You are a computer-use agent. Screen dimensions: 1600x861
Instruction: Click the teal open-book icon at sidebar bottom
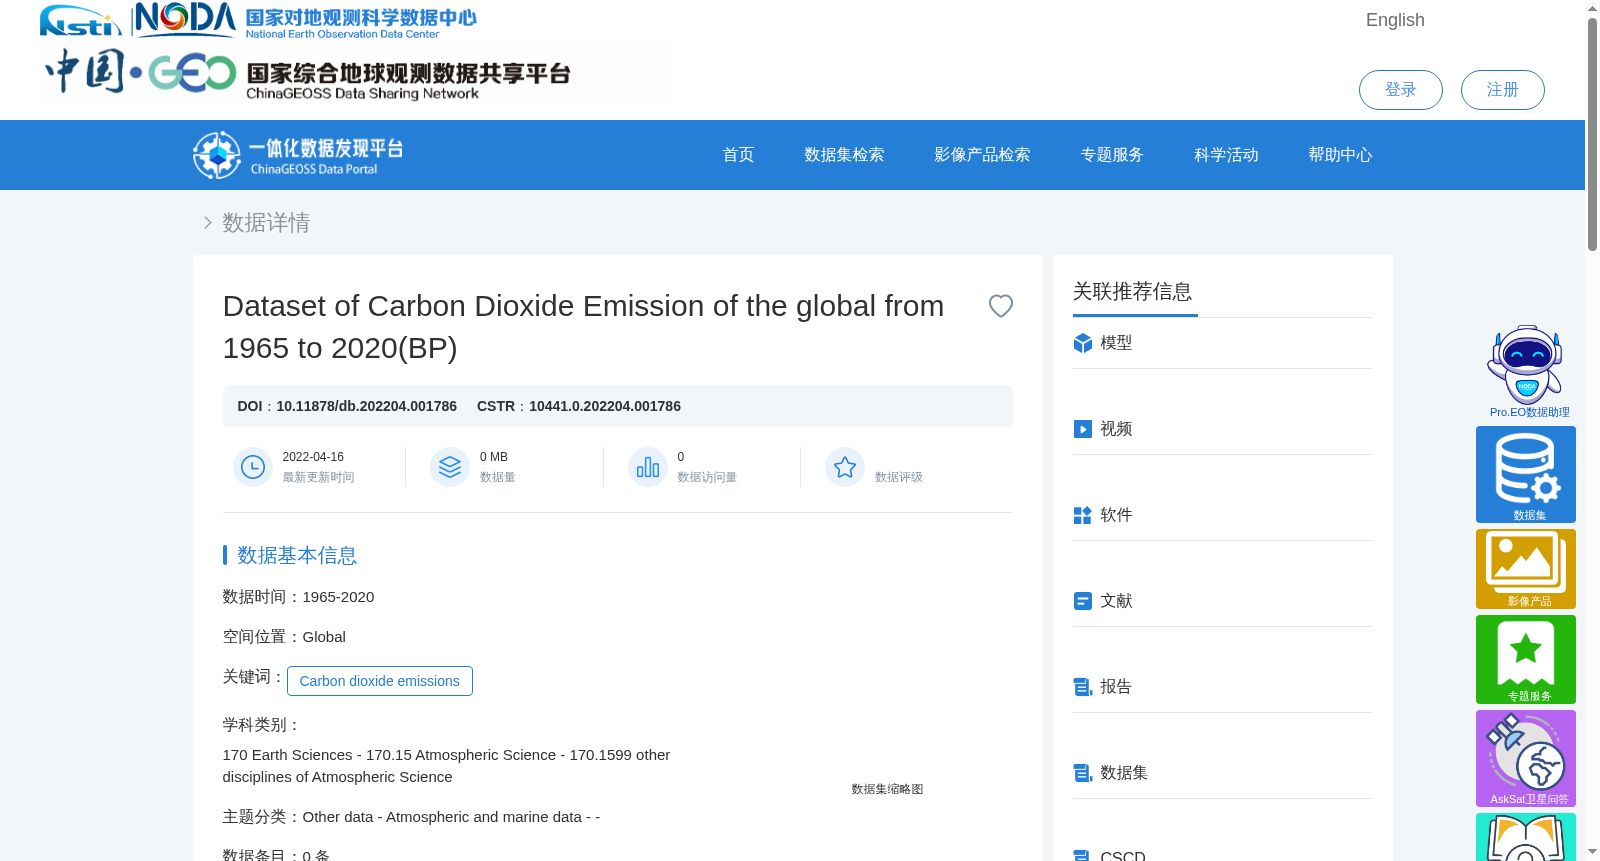[1526, 837]
